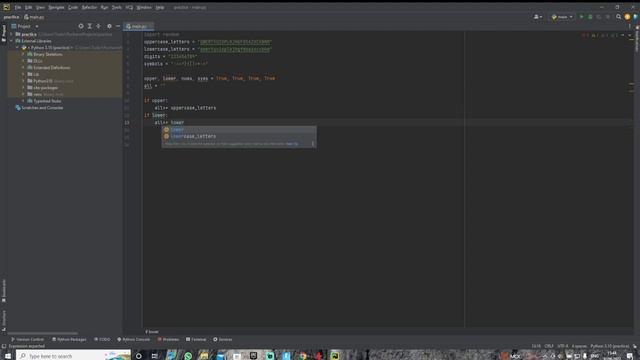Open the Edit menu
Screen dimensions: 640x360
coord(29,7)
